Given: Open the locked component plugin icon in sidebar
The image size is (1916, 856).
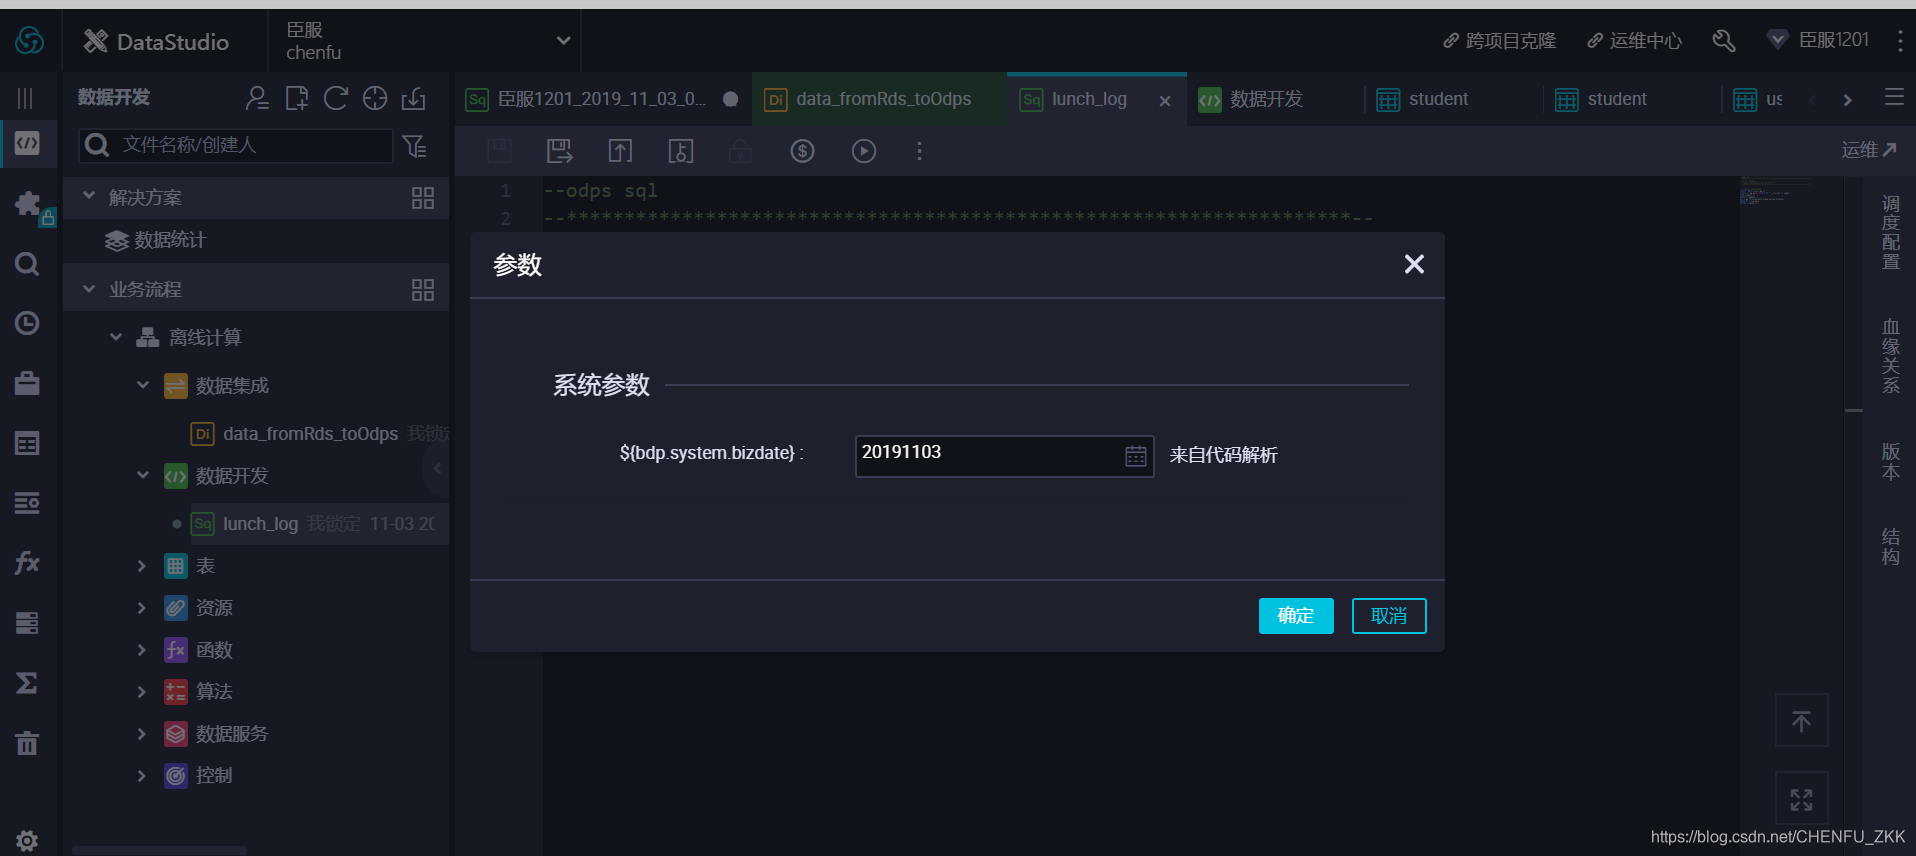Looking at the screenshot, I should (x=30, y=205).
